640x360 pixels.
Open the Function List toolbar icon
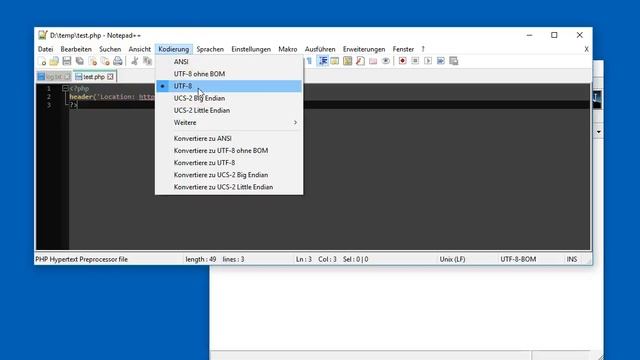click(x=360, y=61)
